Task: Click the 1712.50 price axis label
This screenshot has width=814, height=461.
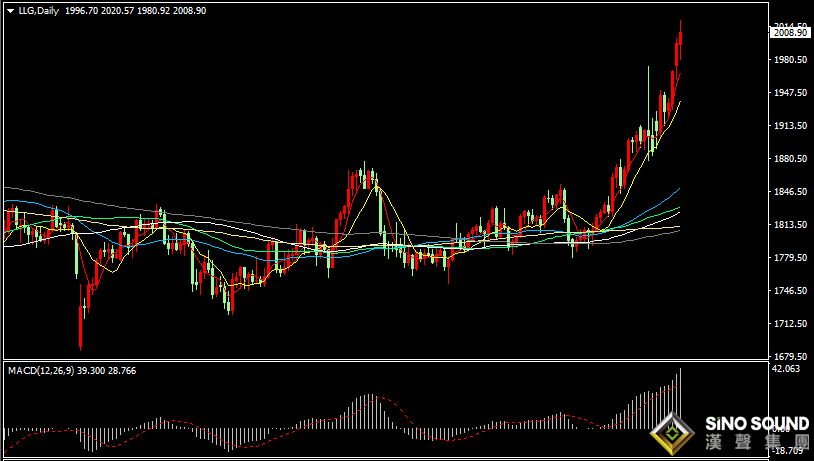Action: click(x=790, y=323)
